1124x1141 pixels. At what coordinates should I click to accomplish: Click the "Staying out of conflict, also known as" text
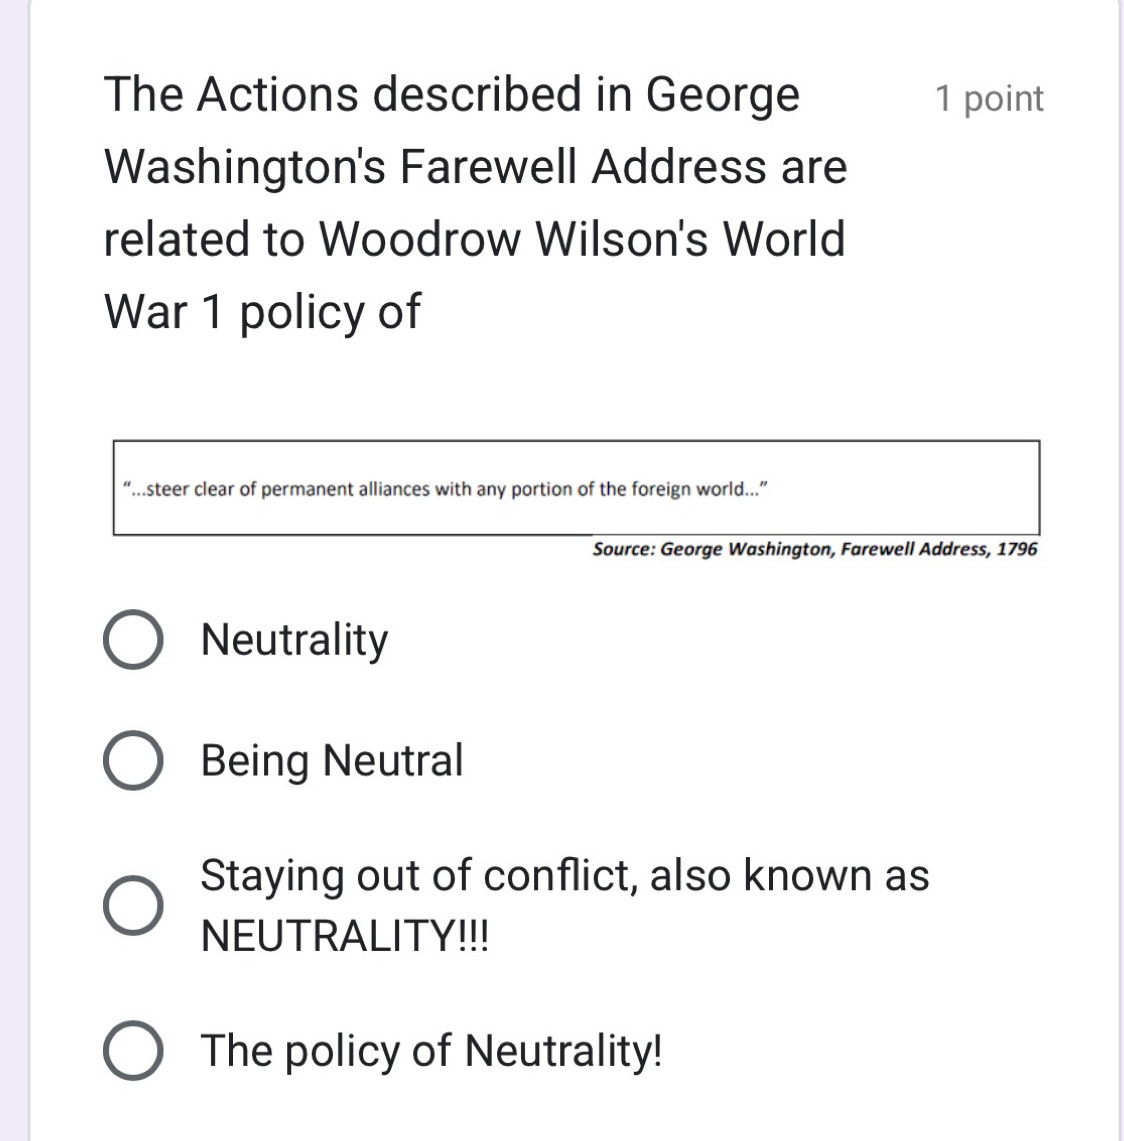564,876
